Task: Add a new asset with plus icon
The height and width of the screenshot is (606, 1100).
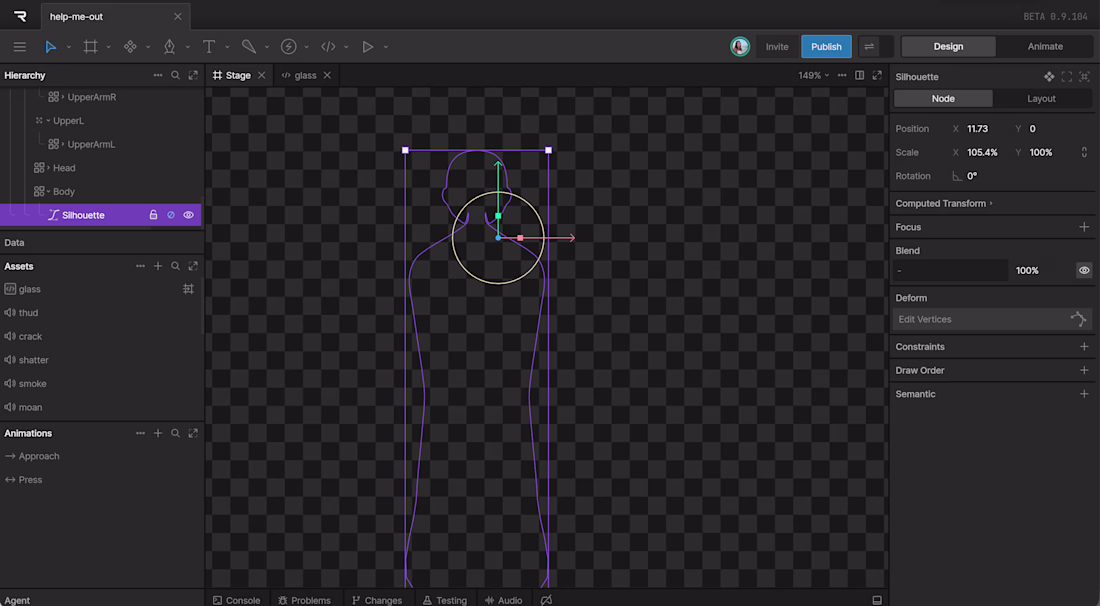Action: coord(158,267)
